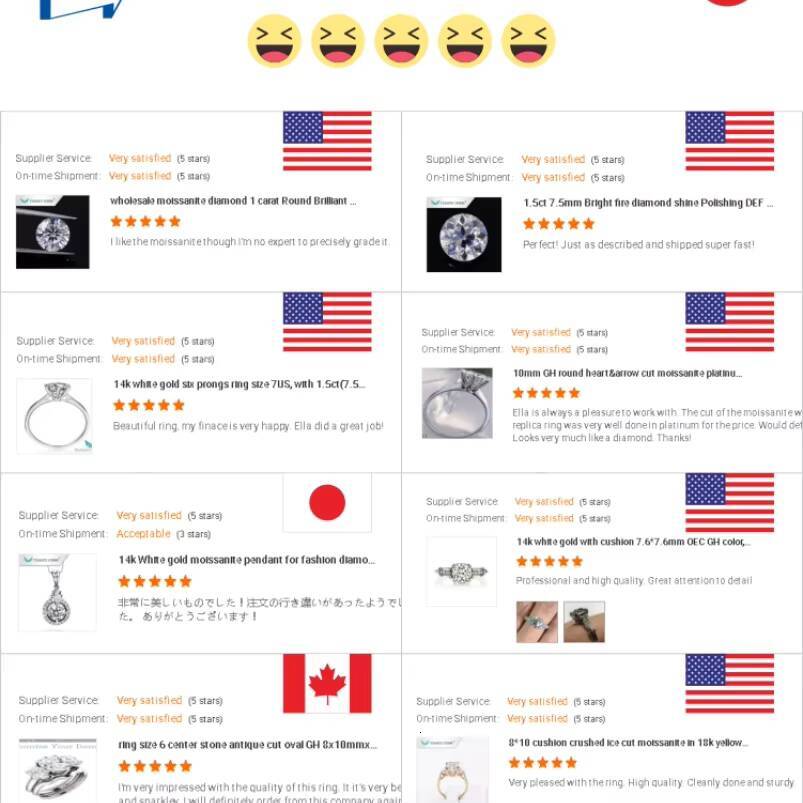Click star rating under the wholesale moissanite review
Viewport: 803px width, 803px height.
(x=145, y=221)
